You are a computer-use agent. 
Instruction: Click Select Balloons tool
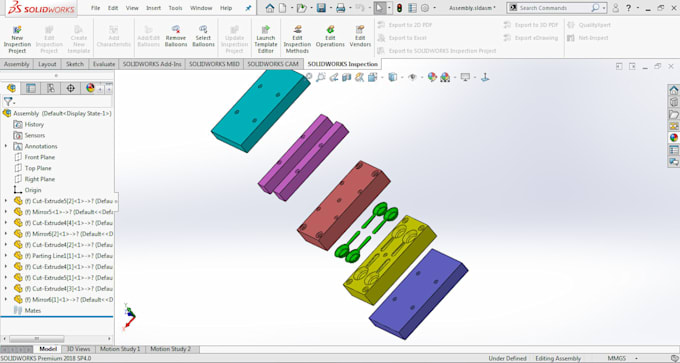click(x=203, y=36)
